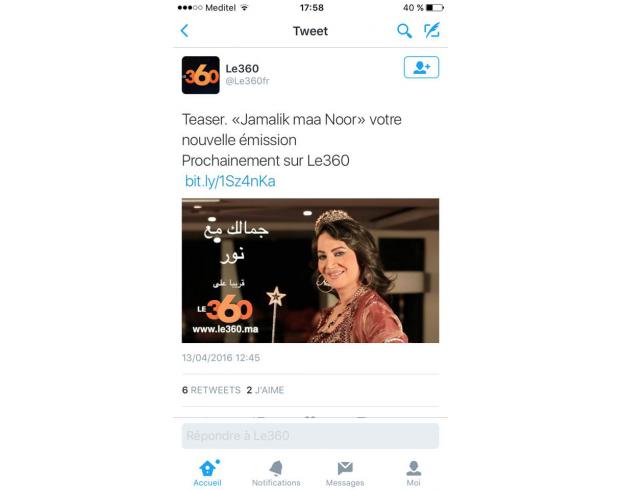Follow Le360 with the add-user button
The height and width of the screenshot is (490, 620).
[x=421, y=67]
